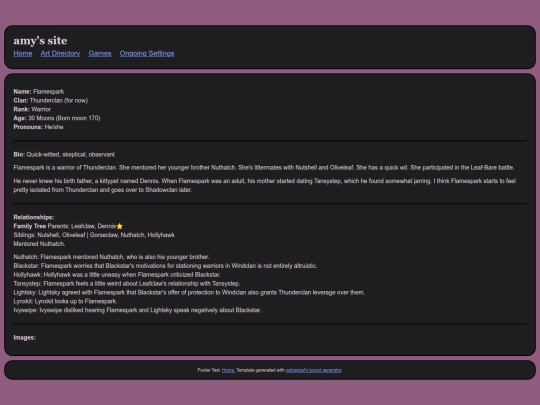Viewport: 540px width, 405px height.
Task: Select the Name: Flamespark line
Action: coord(39,92)
